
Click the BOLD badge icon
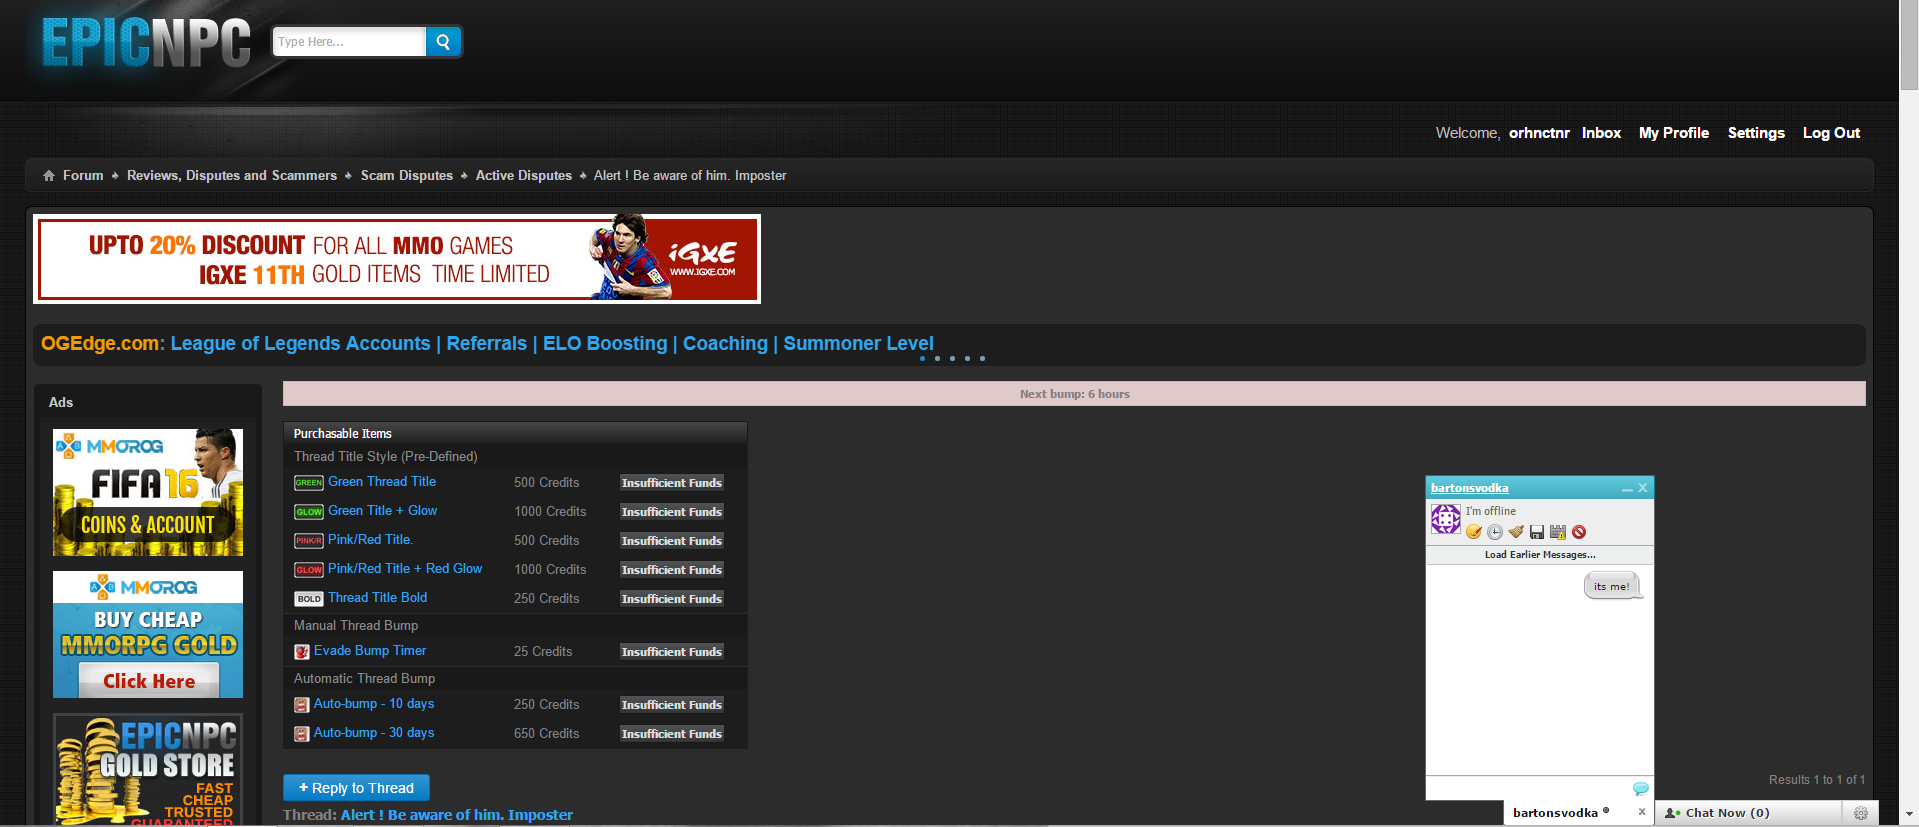click(x=309, y=599)
